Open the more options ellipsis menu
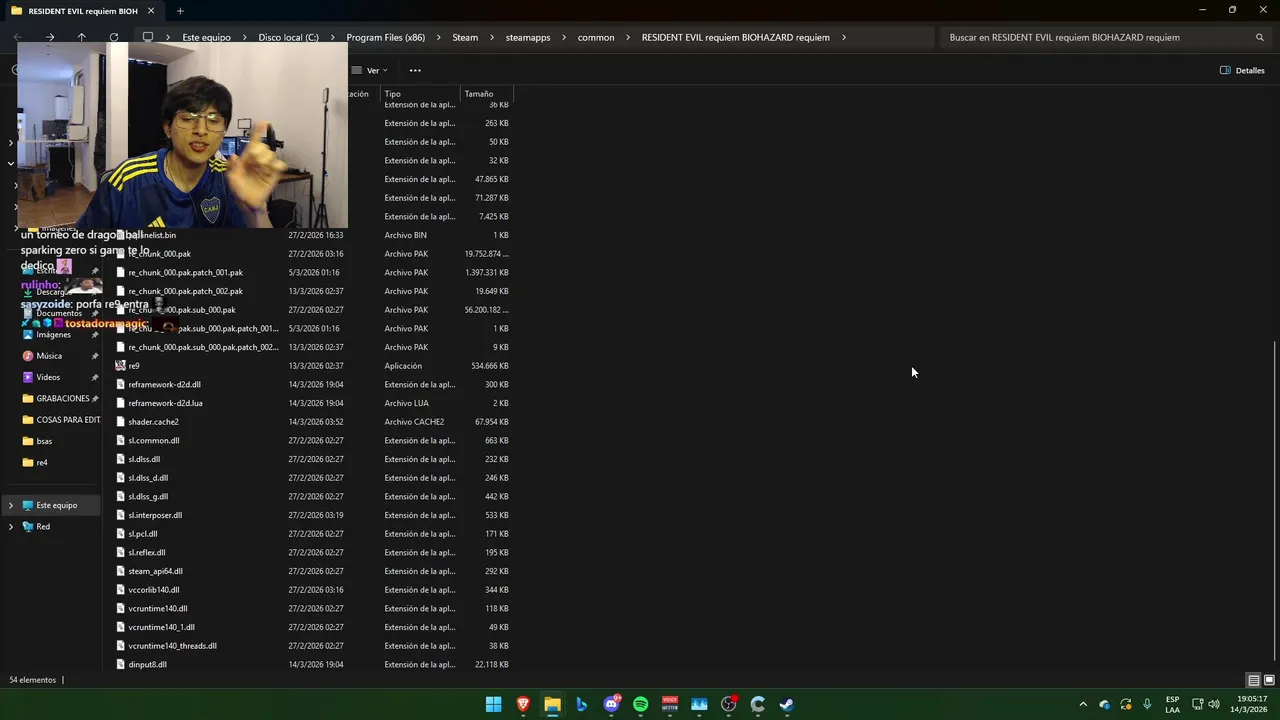Screen dimensions: 1280x720 [x=415, y=70]
